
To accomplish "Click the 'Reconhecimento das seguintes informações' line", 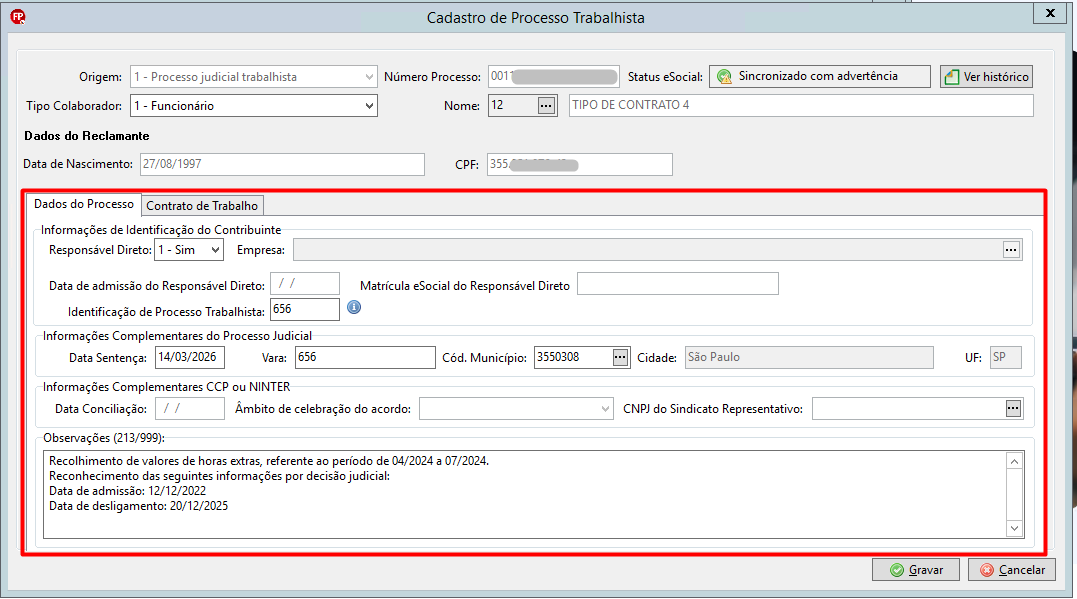I will click(219, 476).
